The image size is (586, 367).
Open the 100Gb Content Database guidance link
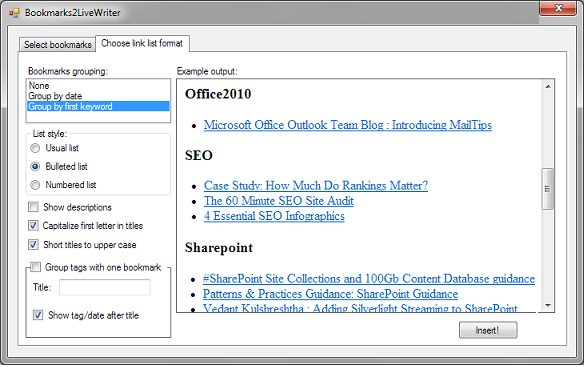point(369,279)
